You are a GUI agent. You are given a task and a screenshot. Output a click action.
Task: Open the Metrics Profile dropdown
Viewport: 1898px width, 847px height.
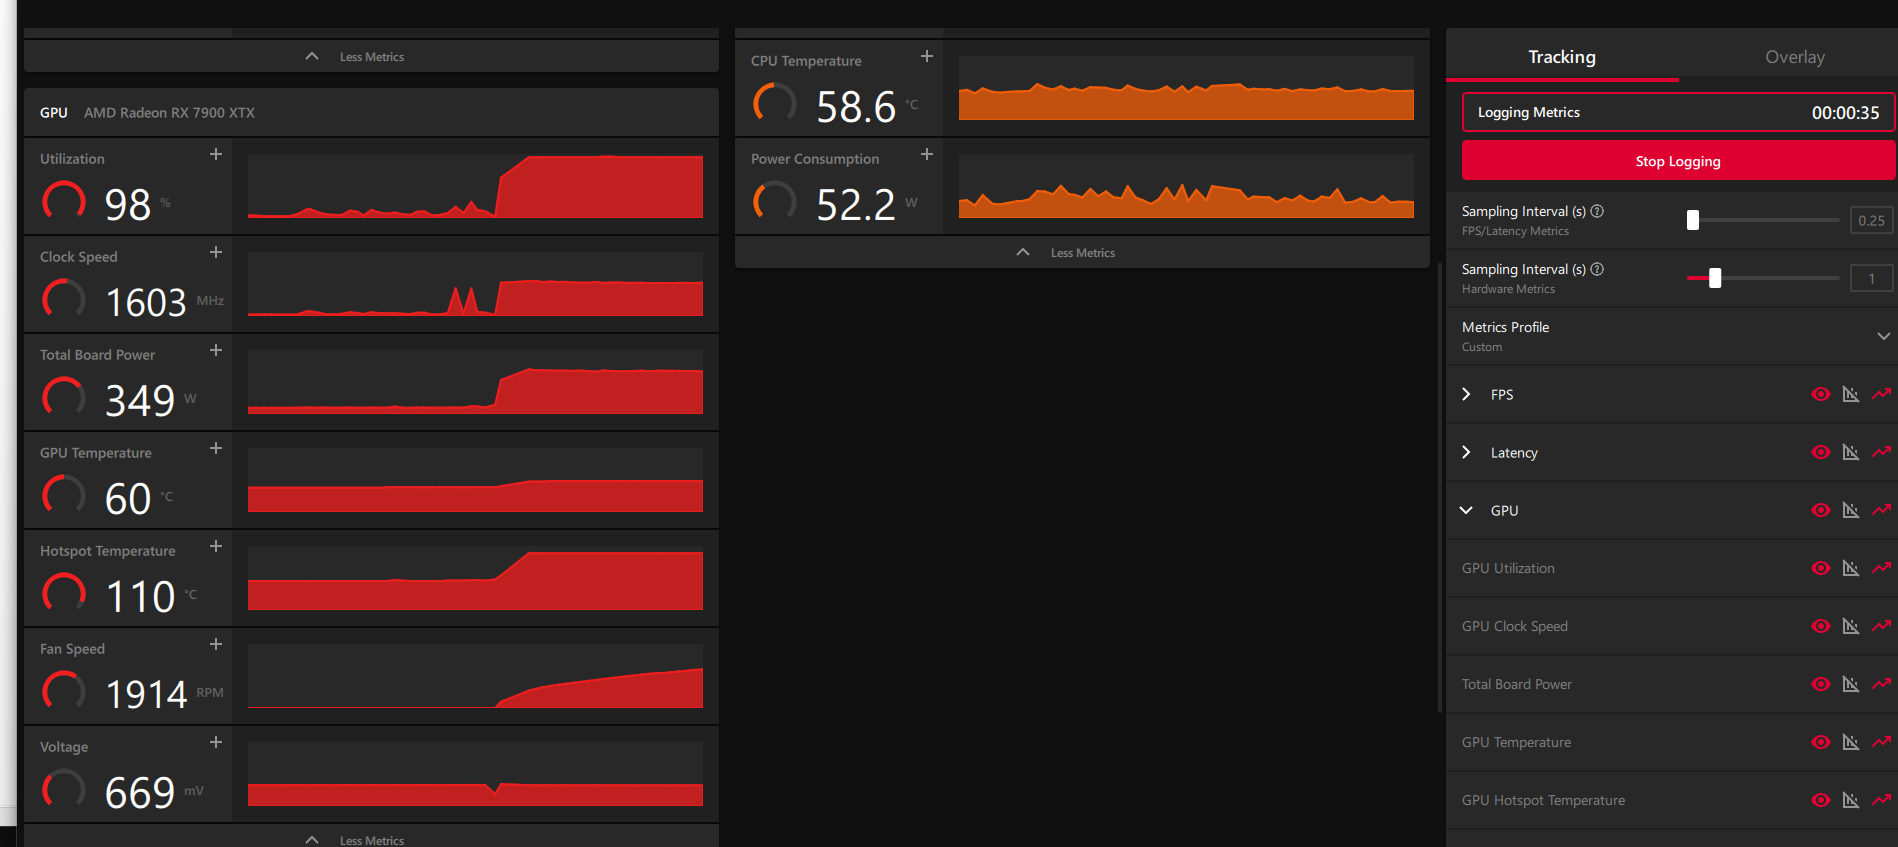1883,336
